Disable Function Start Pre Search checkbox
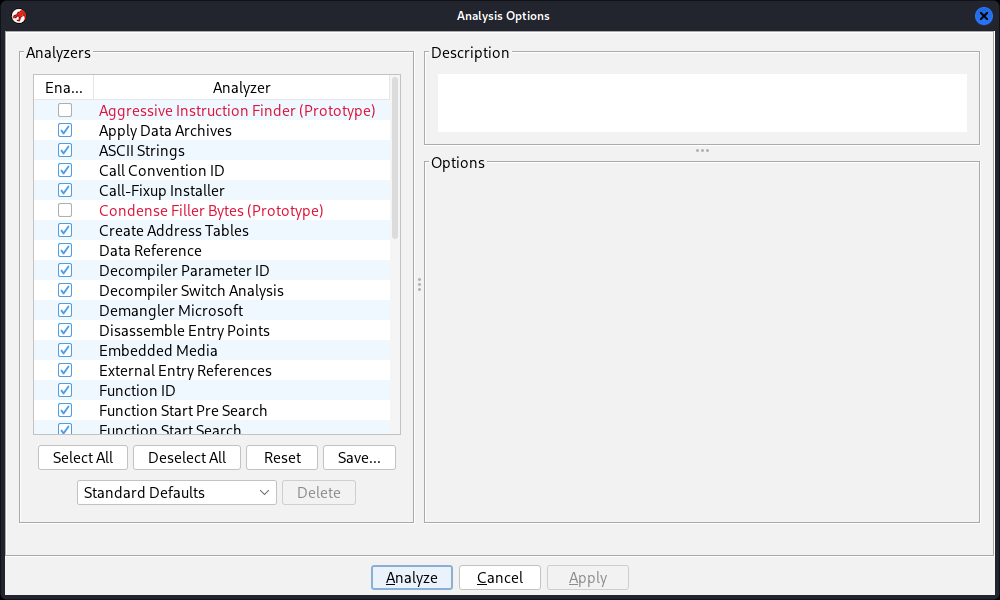 pyautogui.click(x=65, y=411)
